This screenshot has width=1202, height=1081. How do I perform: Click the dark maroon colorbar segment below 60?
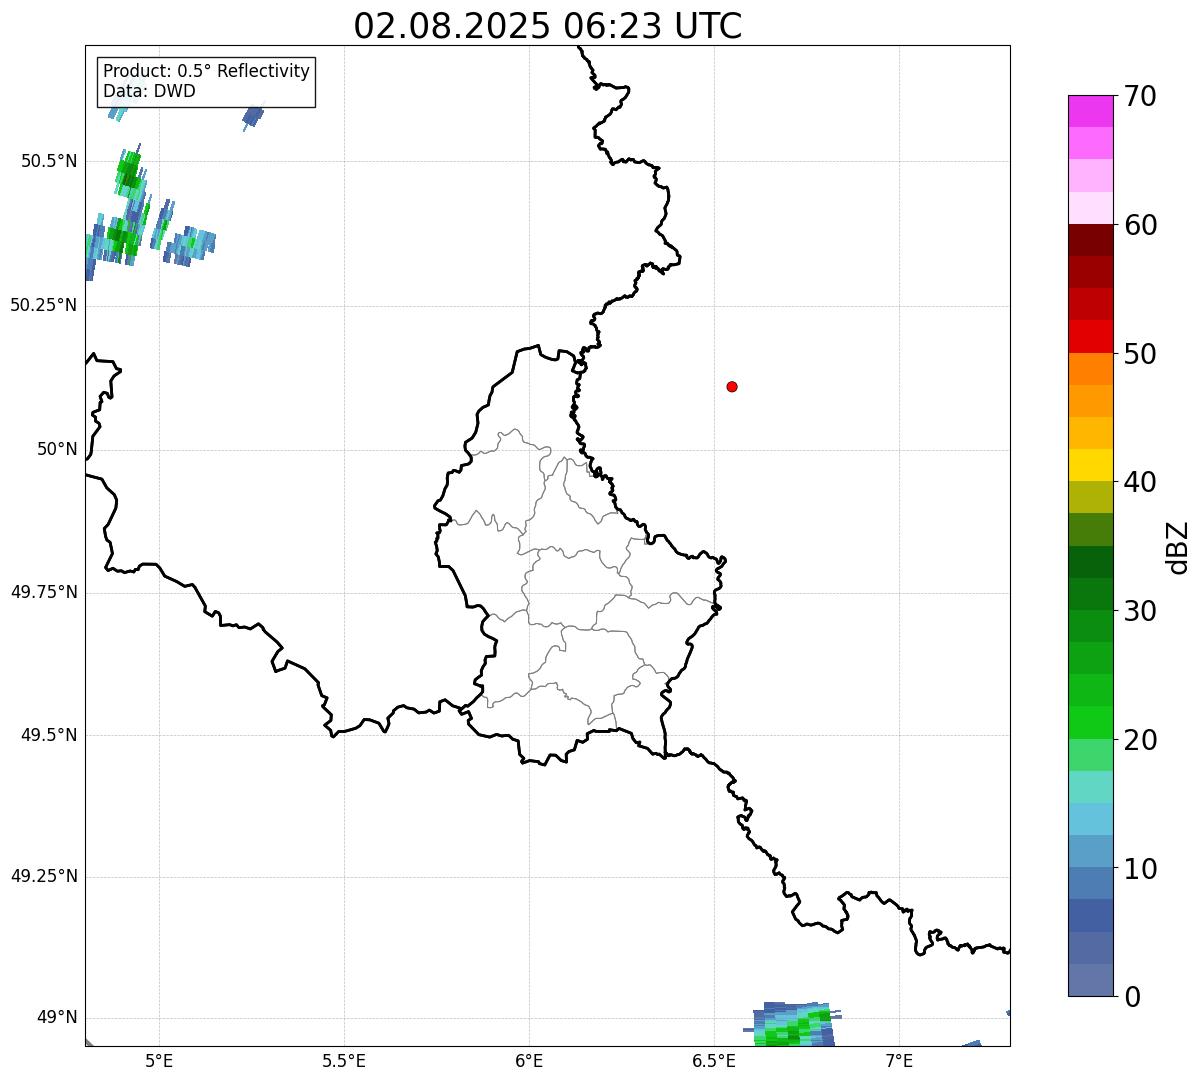pos(1090,240)
